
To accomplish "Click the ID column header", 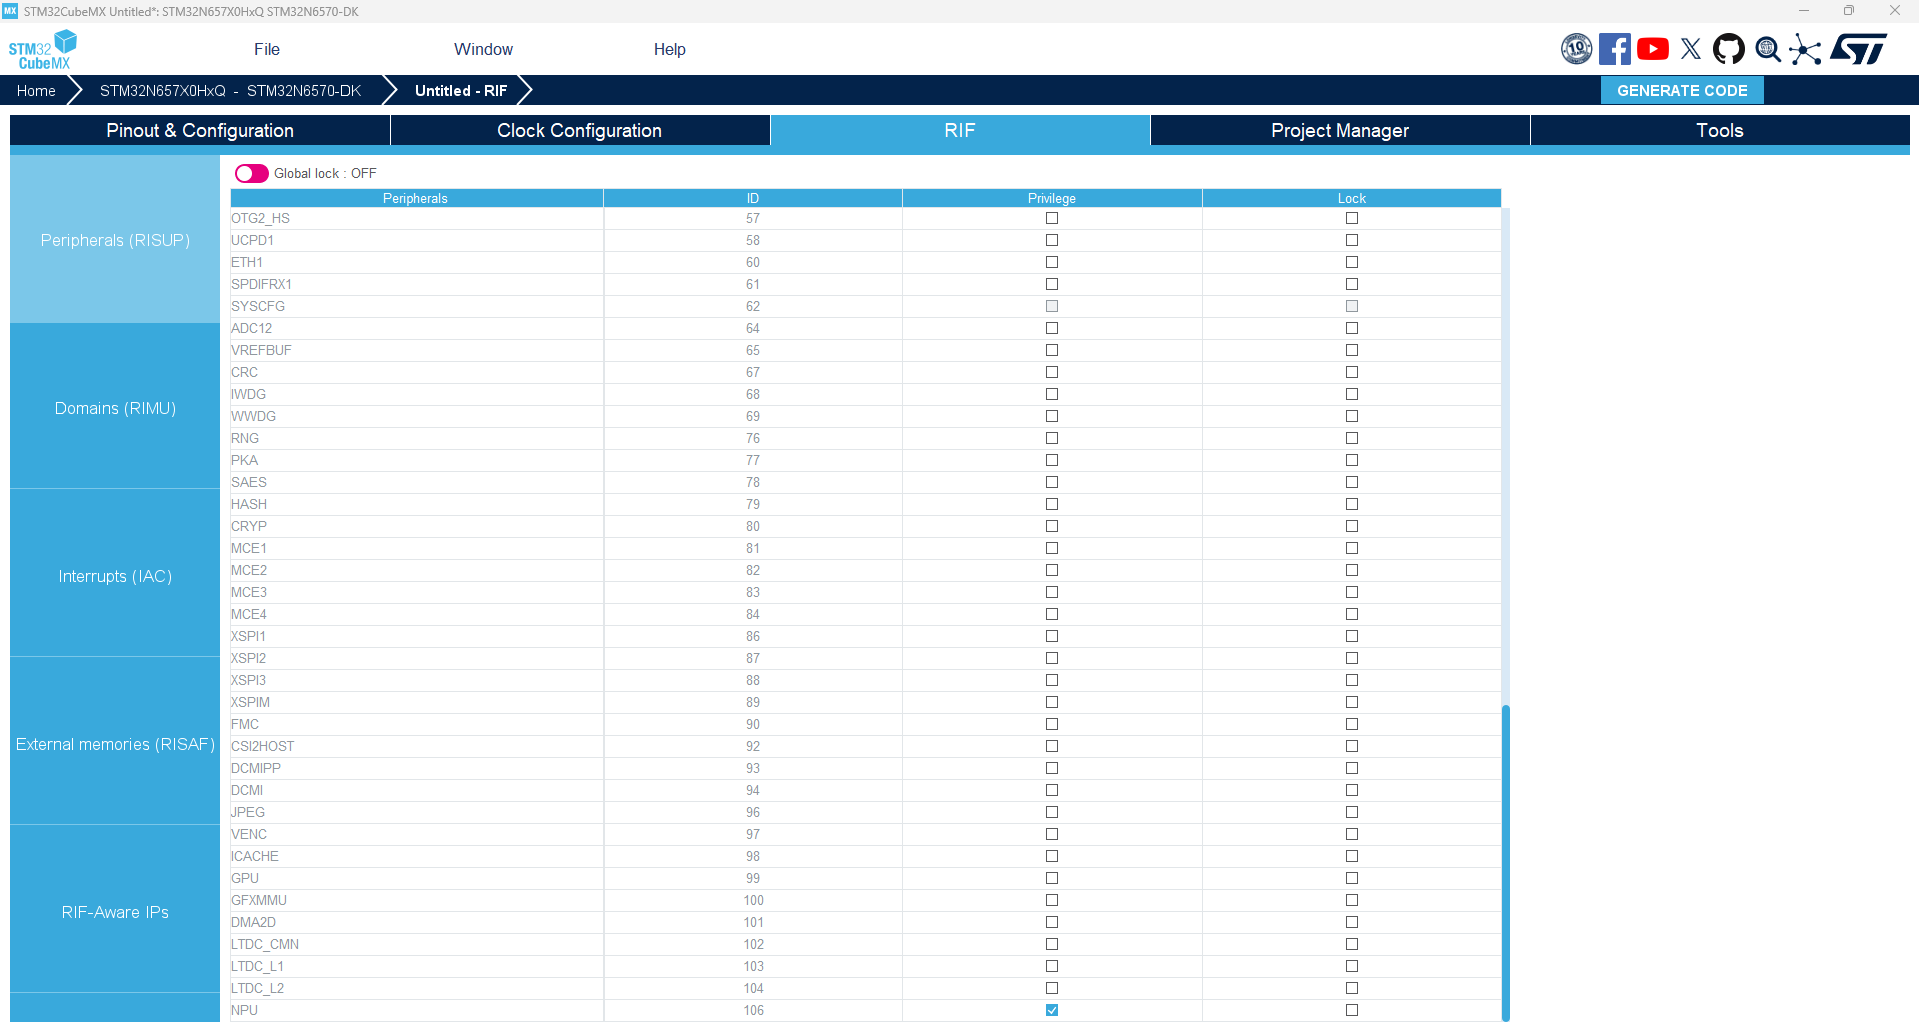I will click(753, 198).
